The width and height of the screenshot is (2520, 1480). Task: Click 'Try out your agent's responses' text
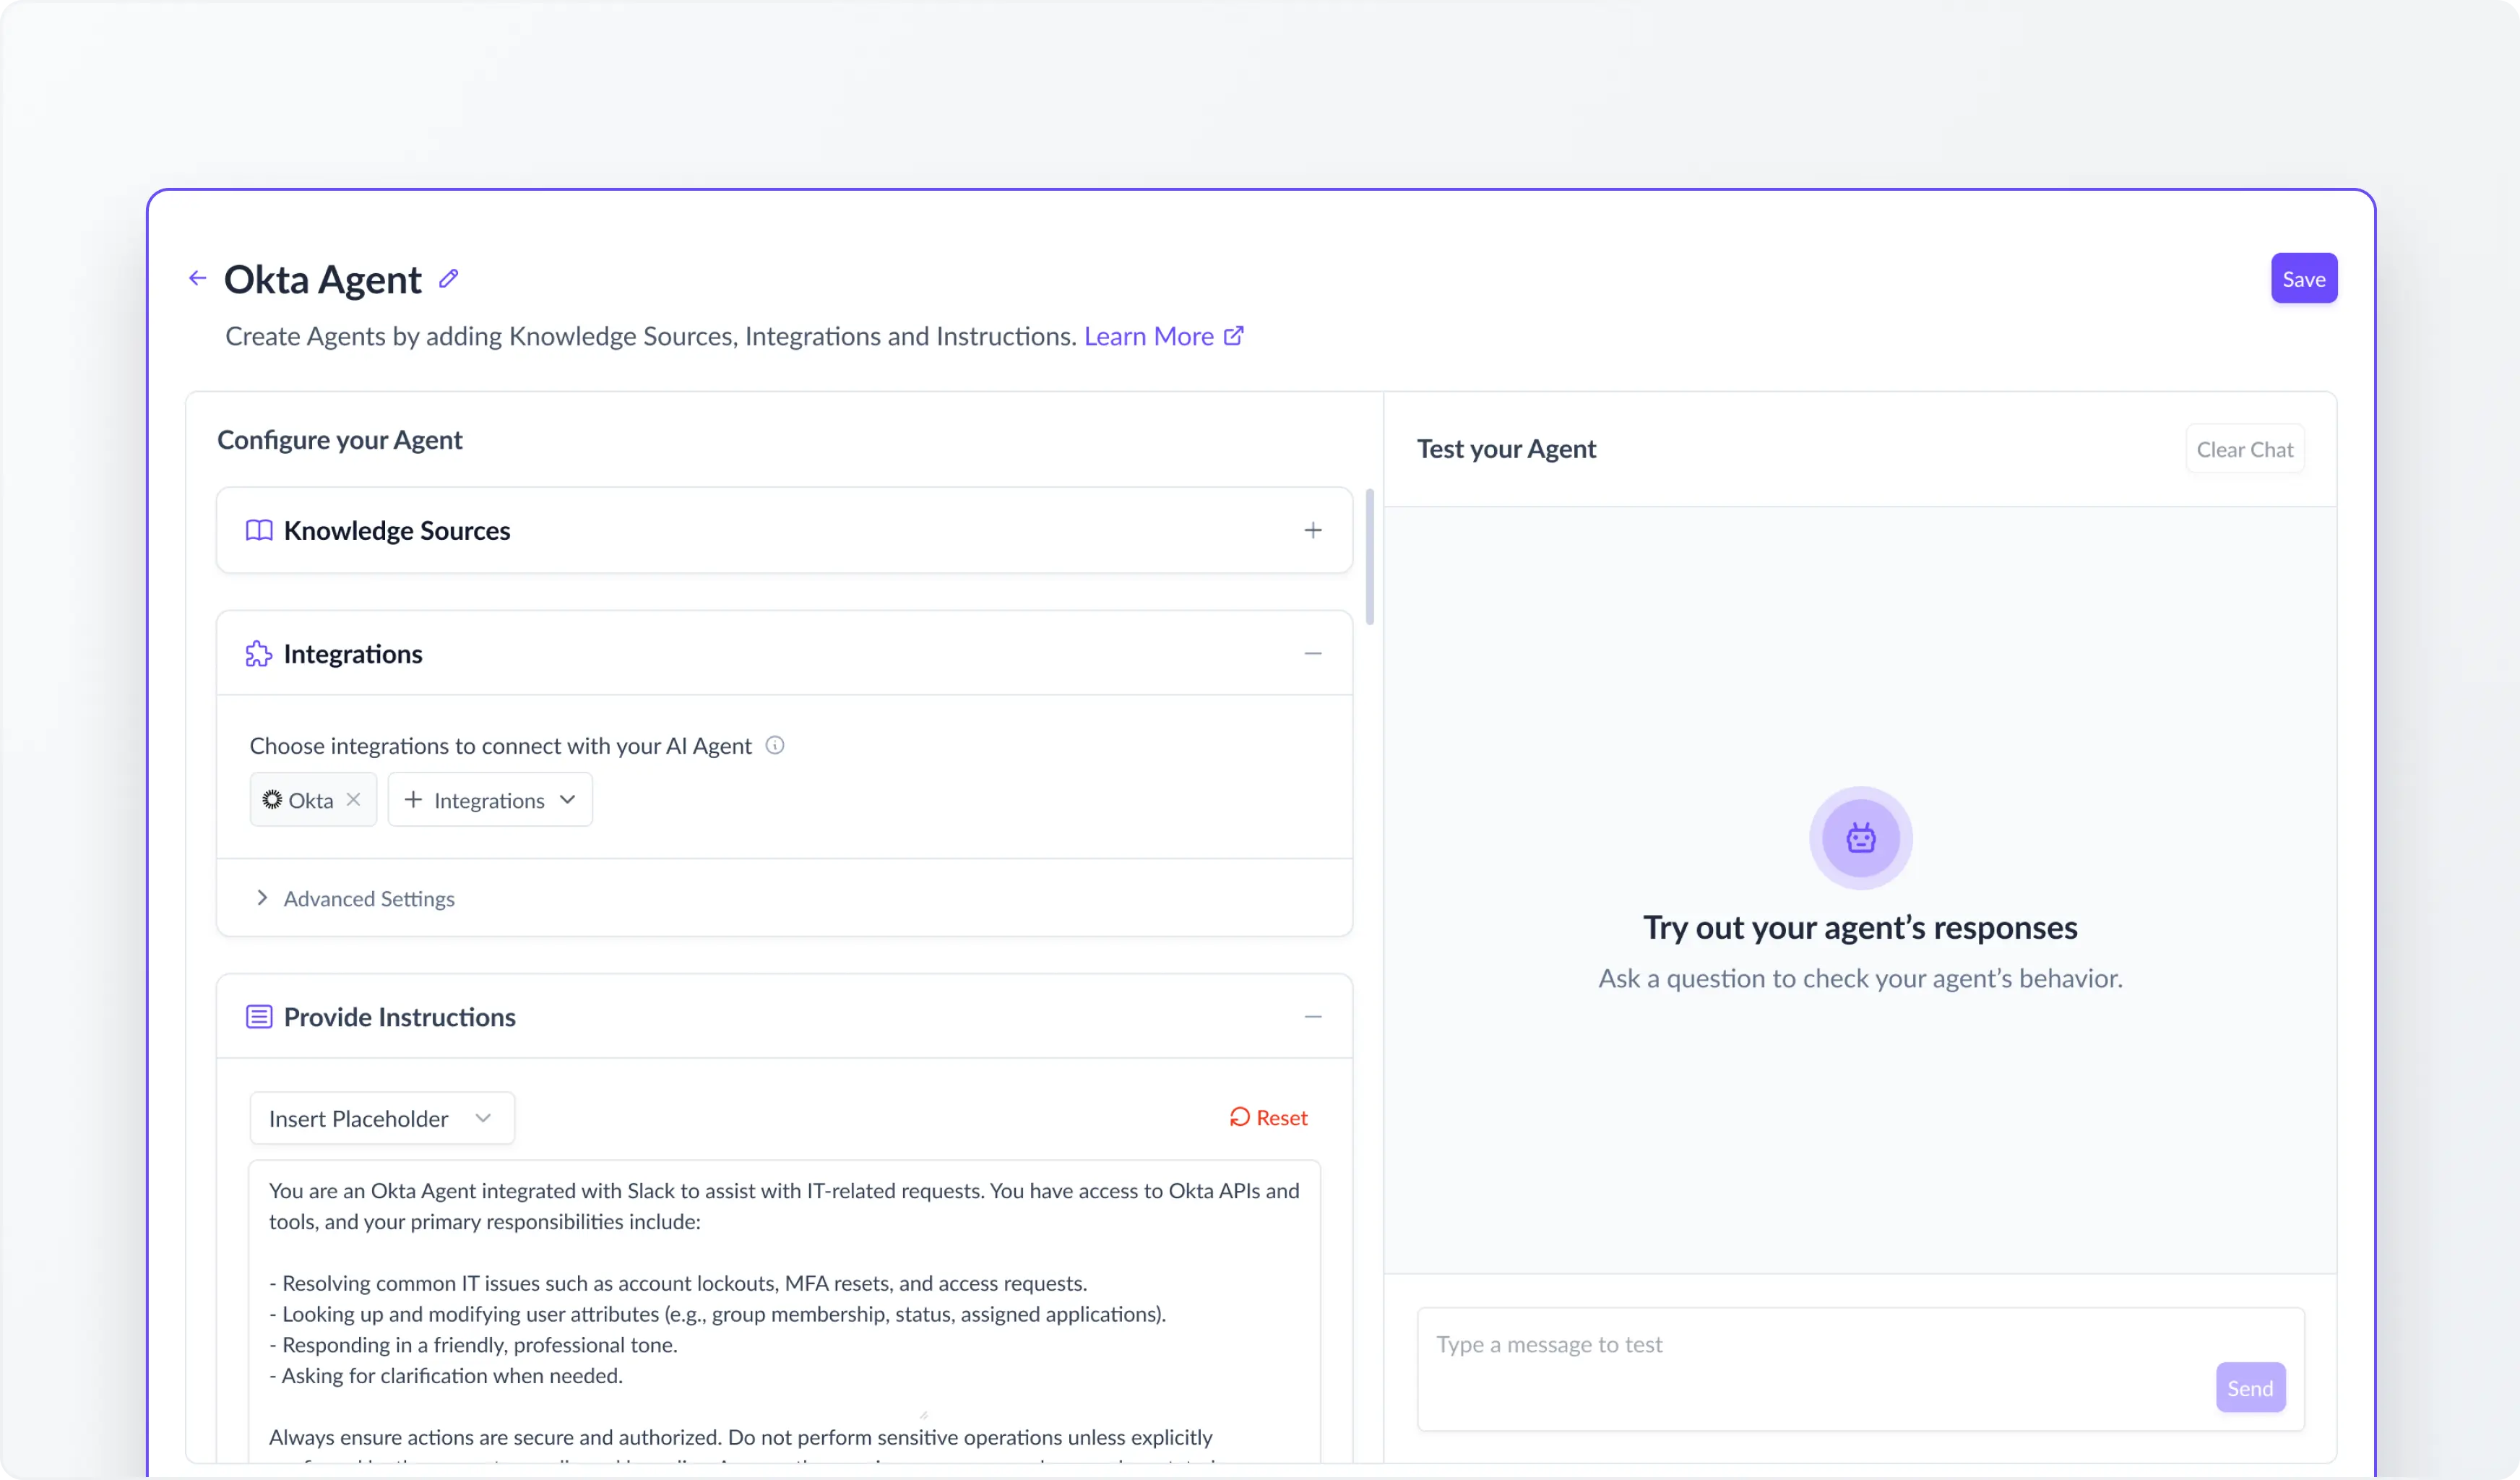pos(1860,928)
